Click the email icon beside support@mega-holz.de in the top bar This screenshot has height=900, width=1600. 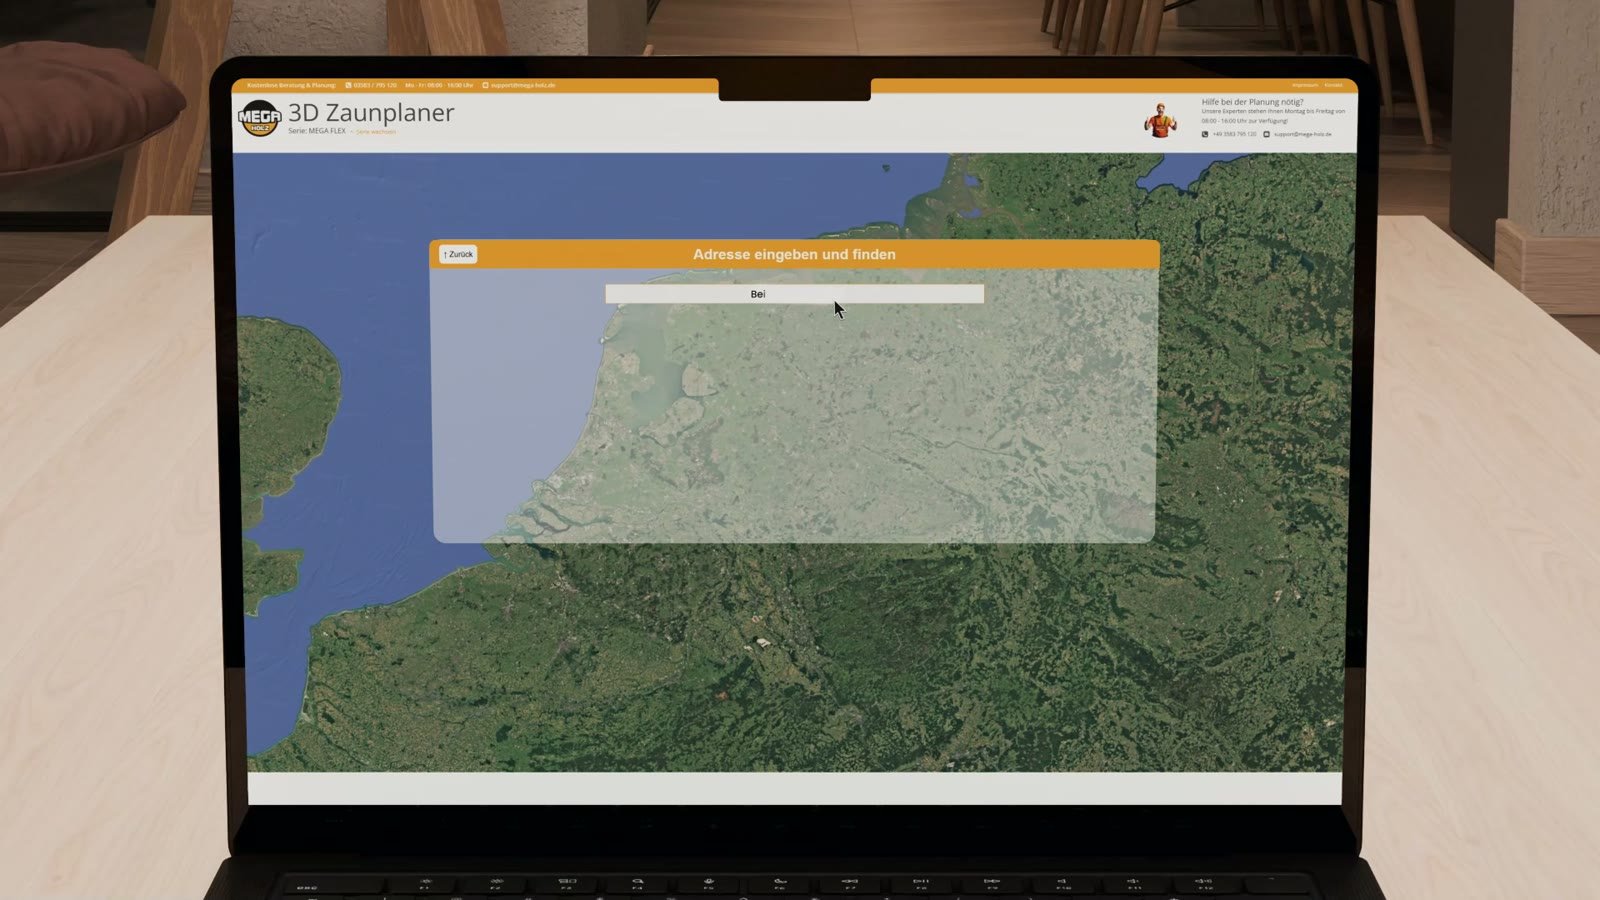pos(485,85)
